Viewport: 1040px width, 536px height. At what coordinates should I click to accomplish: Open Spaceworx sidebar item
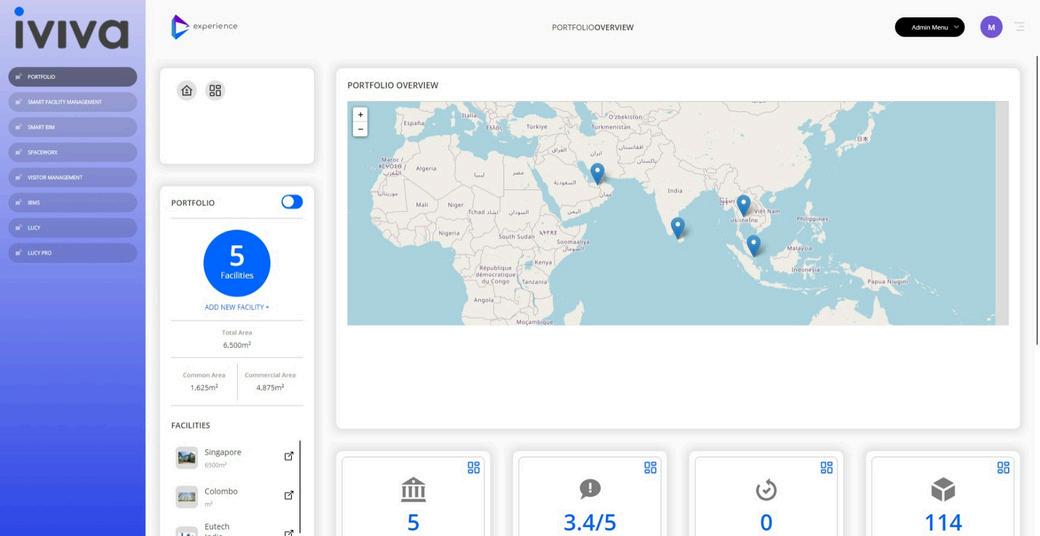click(72, 153)
